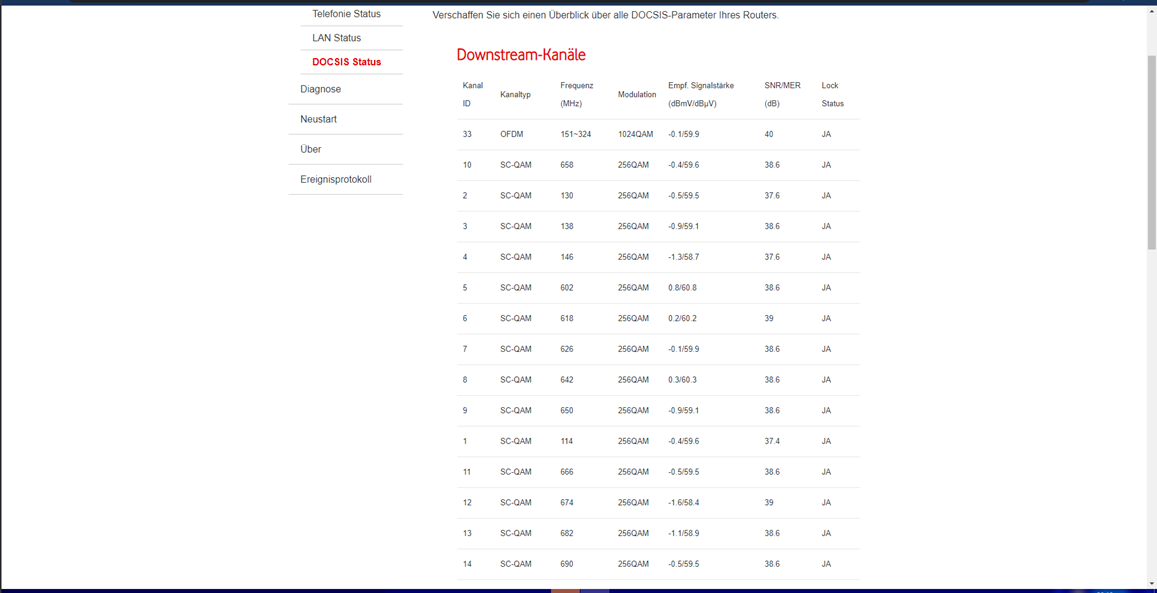Click the OFDM channel type cell
Screen dimensions: 1157x593
(x=511, y=134)
